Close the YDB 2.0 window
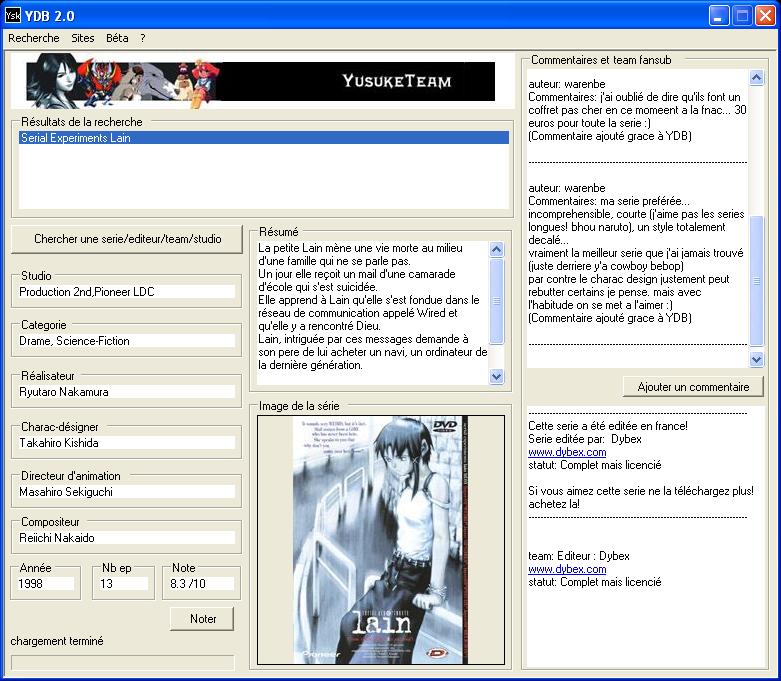The width and height of the screenshot is (781, 681). coord(765,16)
